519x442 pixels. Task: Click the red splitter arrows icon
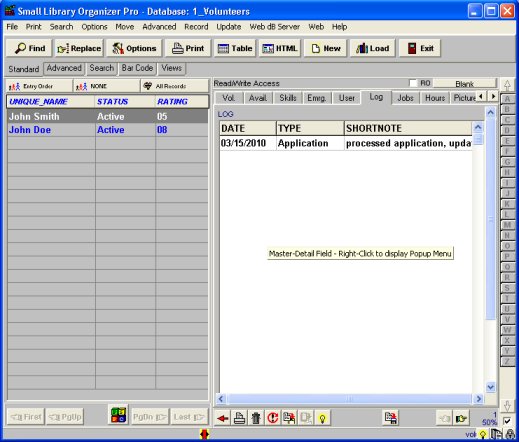tap(204, 434)
